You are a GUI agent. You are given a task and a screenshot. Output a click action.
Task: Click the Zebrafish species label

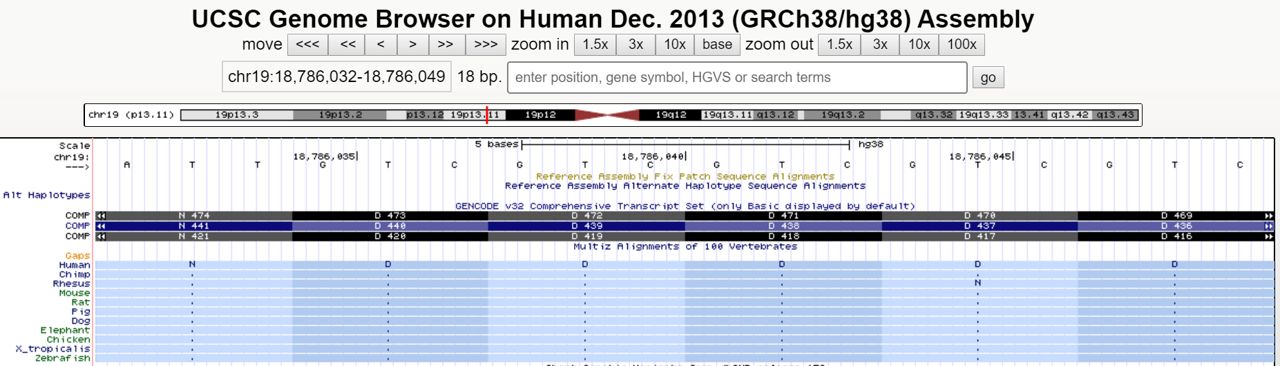click(63, 358)
